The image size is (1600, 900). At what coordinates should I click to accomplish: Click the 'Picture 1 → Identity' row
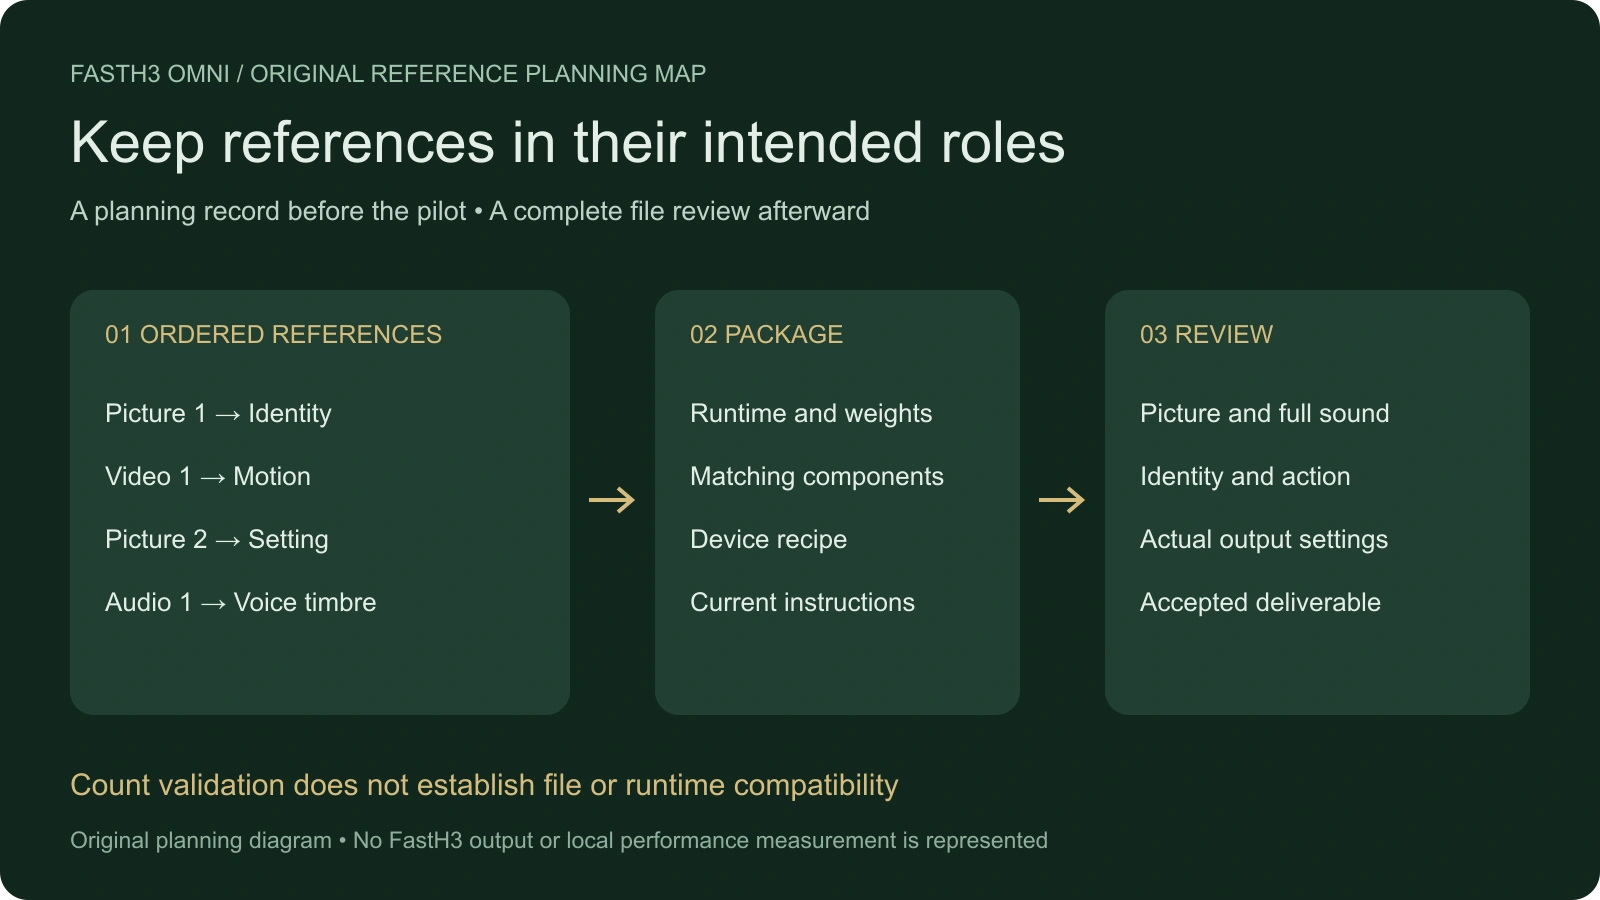point(218,414)
